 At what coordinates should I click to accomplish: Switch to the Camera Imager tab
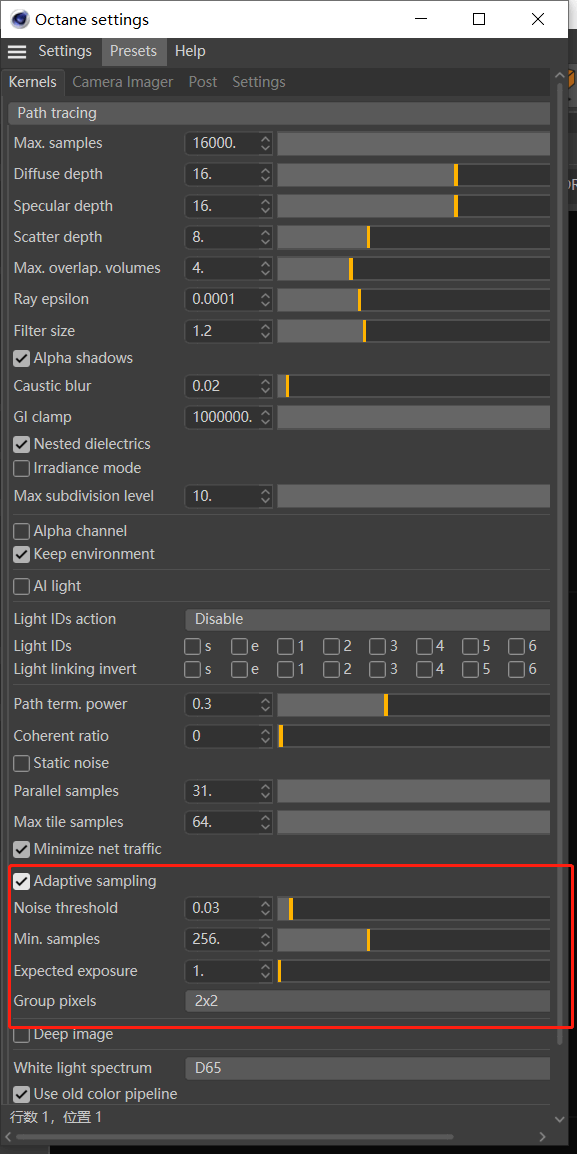[123, 82]
